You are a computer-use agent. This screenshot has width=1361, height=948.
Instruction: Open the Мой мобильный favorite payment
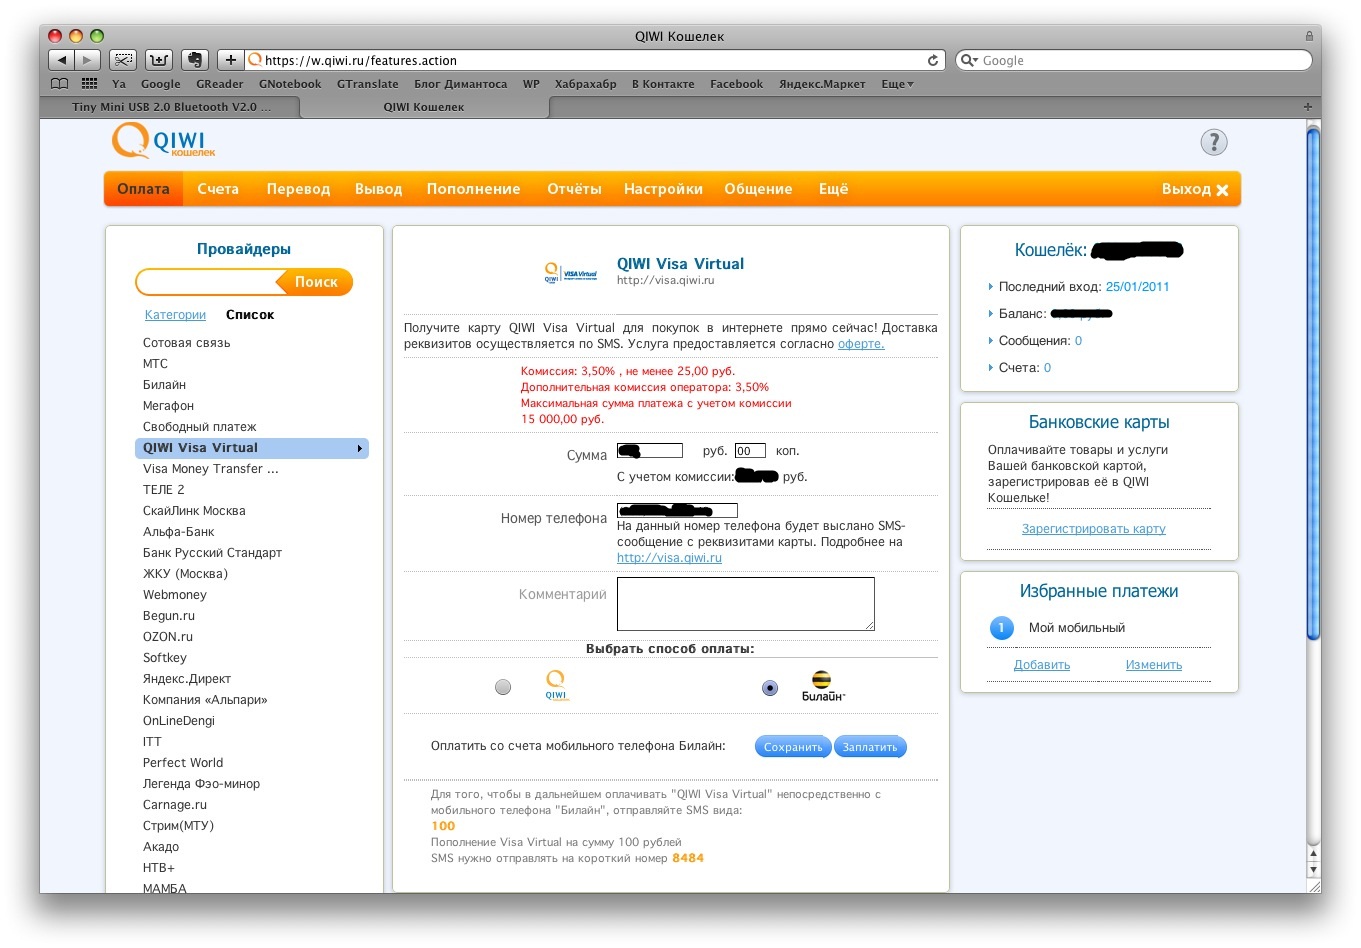click(1077, 628)
